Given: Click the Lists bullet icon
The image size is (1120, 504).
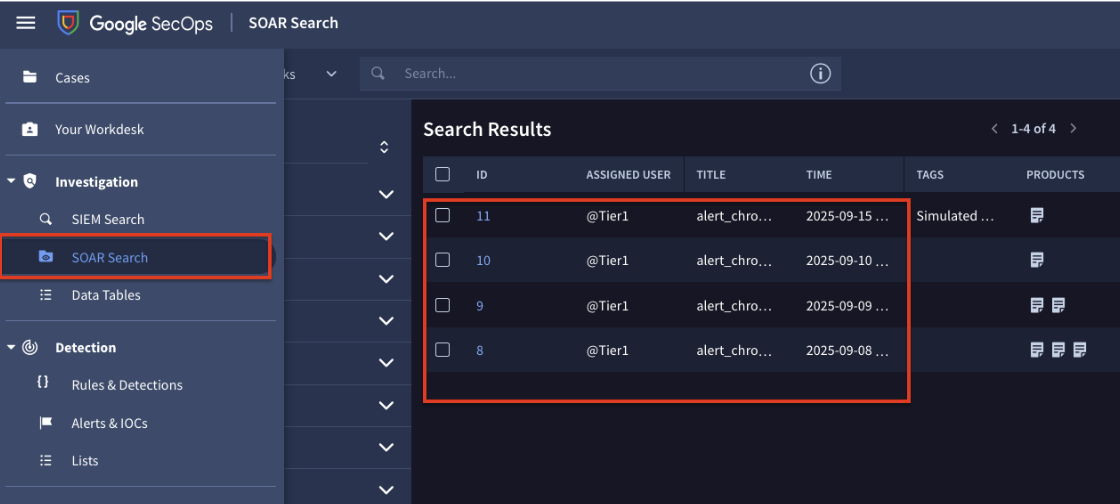Looking at the screenshot, I should coord(46,460).
